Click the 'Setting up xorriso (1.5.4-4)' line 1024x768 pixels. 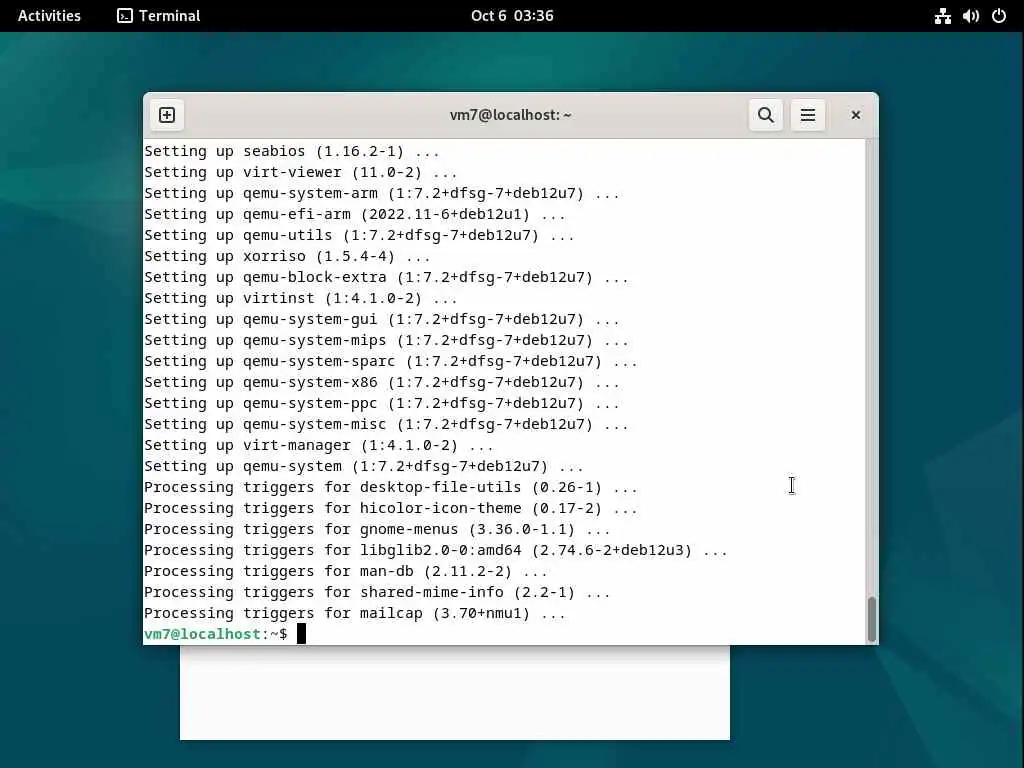(287, 256)
